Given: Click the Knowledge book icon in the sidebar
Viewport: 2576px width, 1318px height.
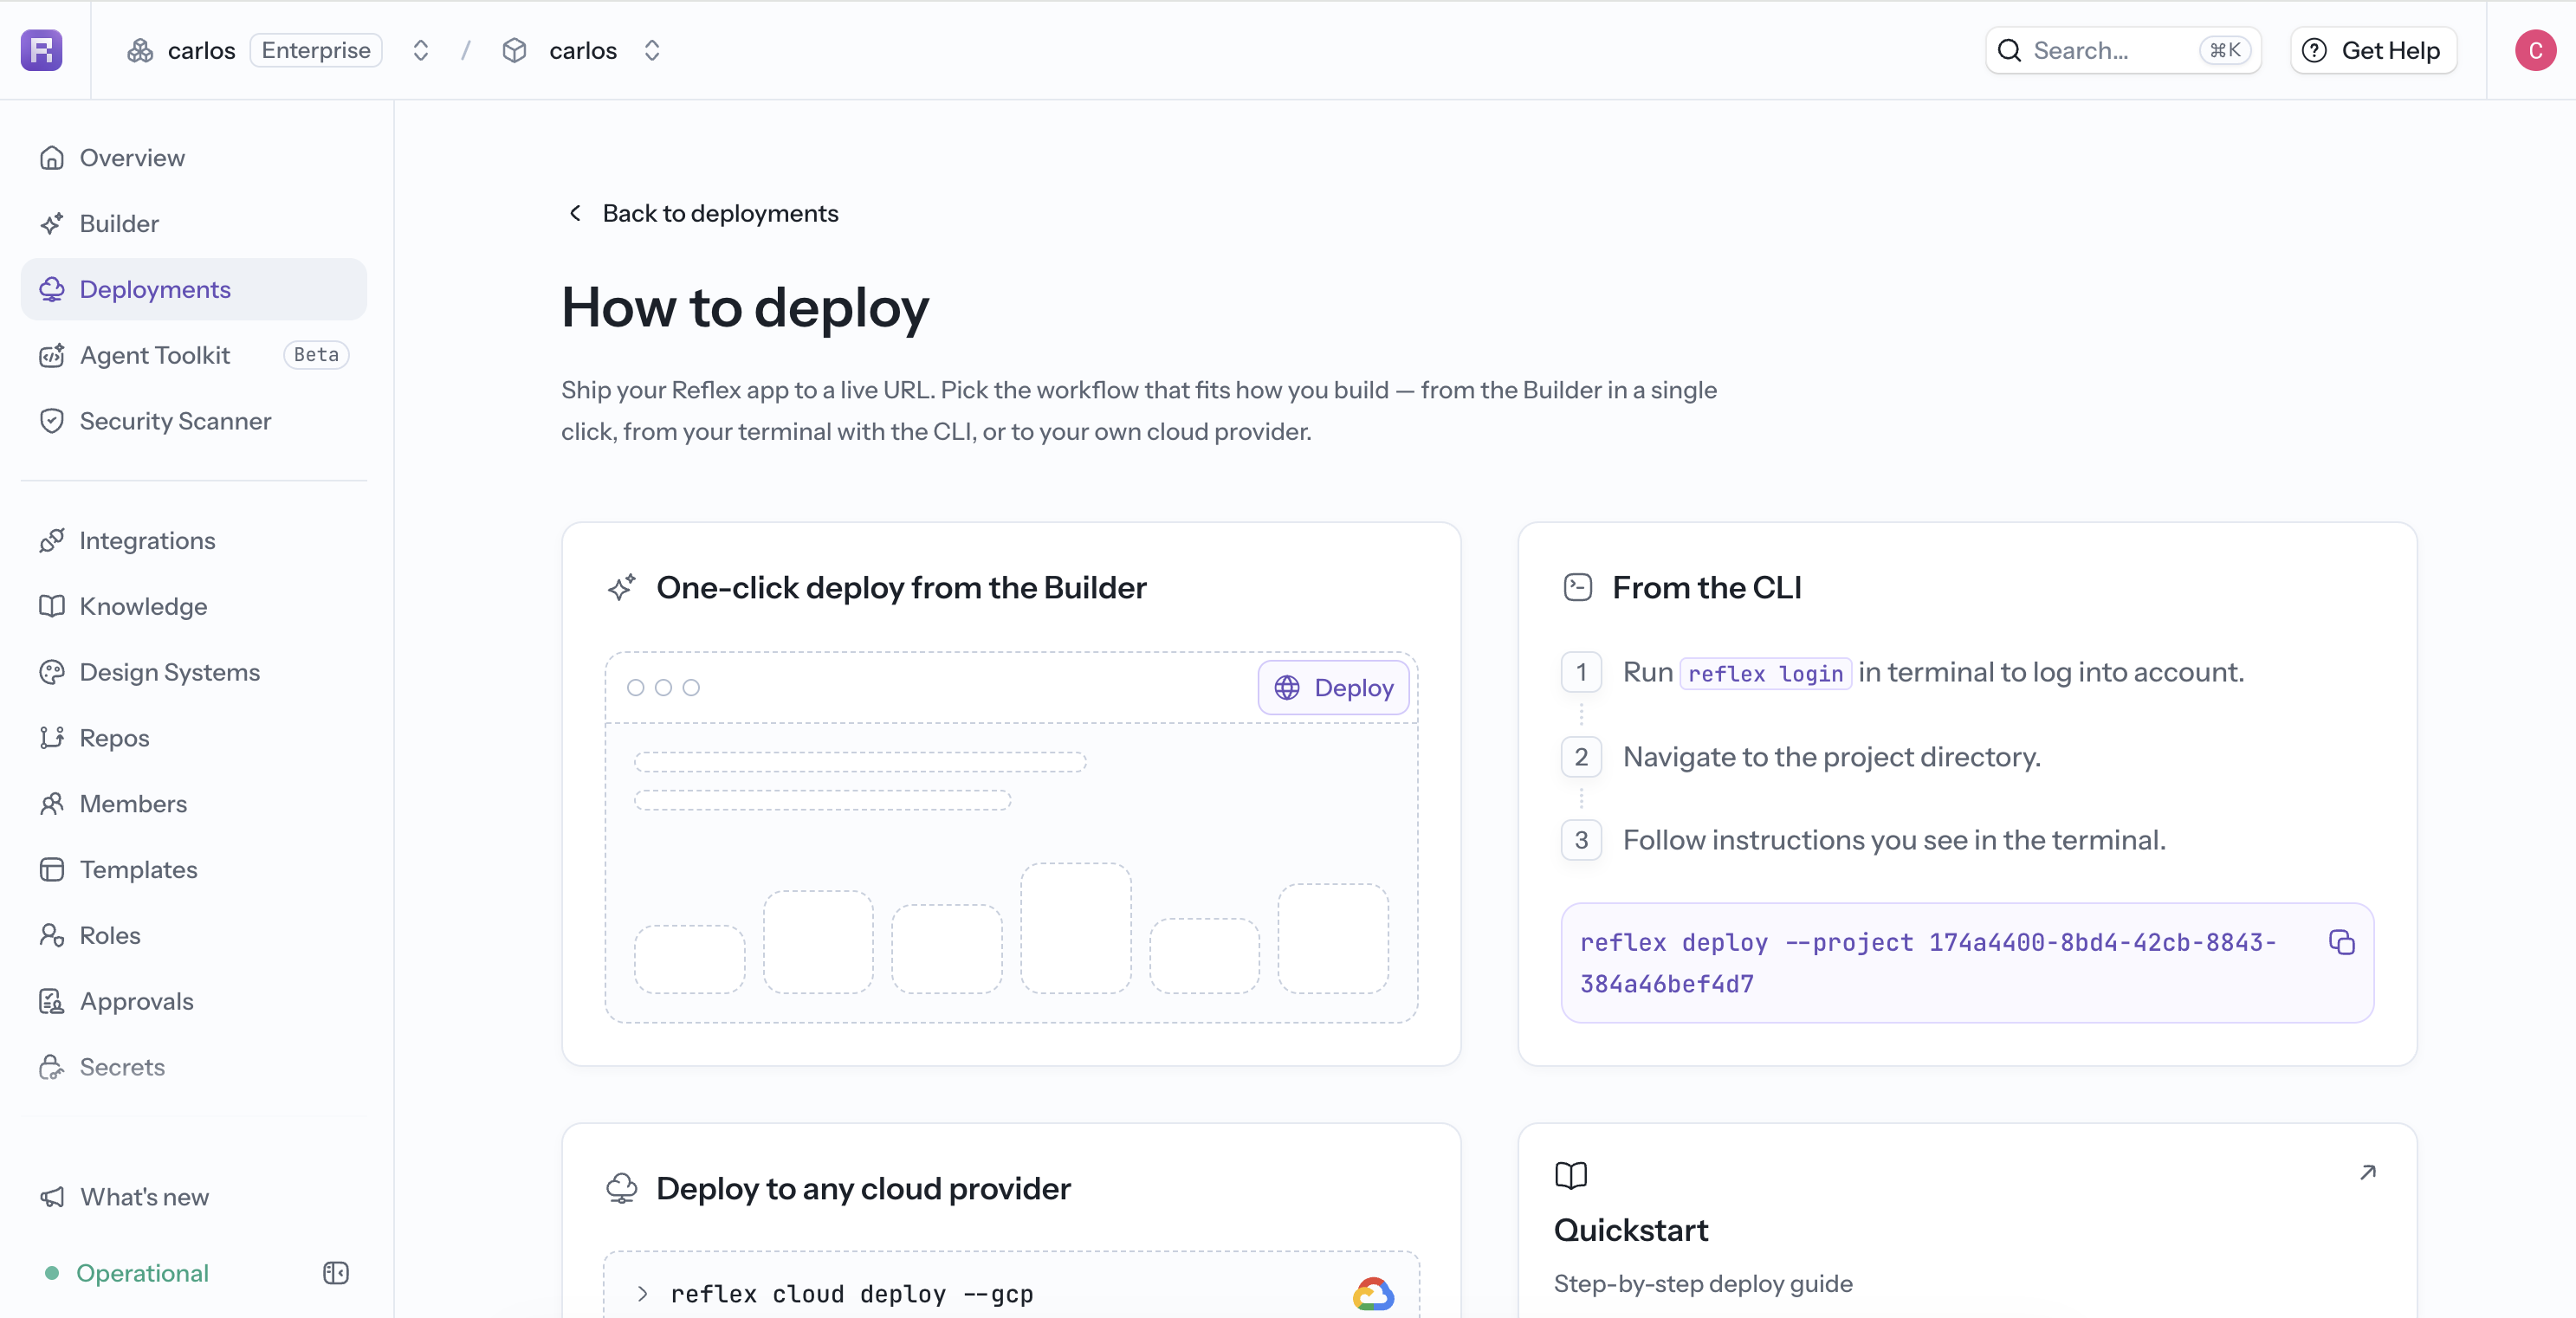Looking at the screenshot, I should 52,606.
